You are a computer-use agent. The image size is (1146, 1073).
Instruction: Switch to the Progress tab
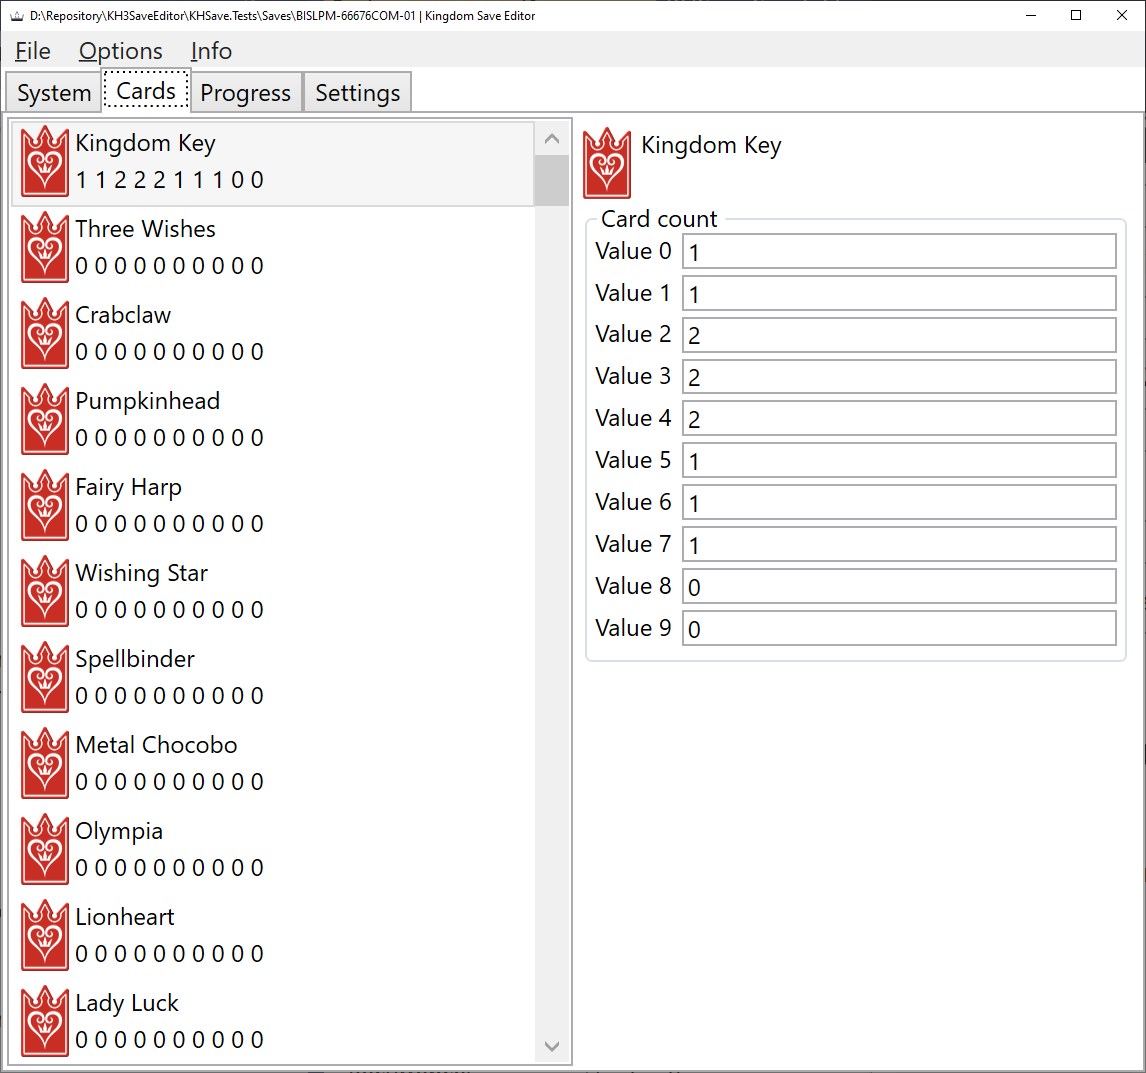(x=246, y=93)
